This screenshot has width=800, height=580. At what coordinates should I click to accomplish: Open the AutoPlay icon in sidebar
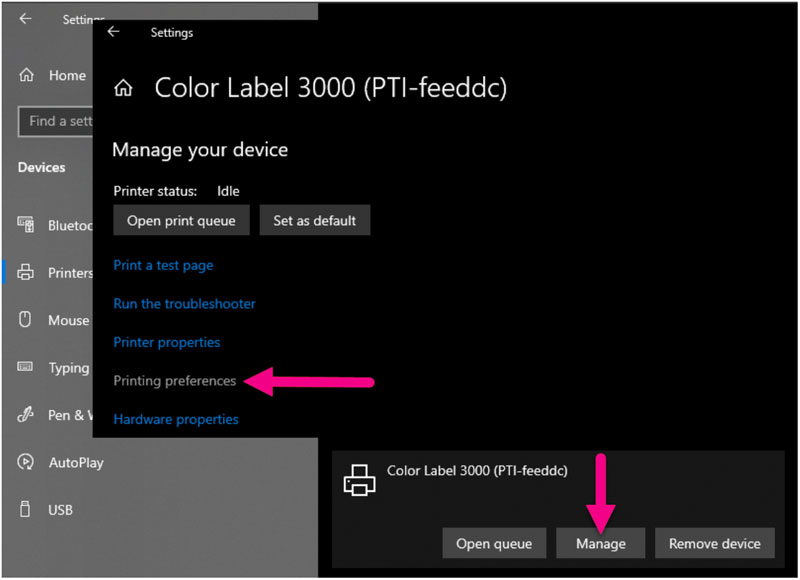coord(26,462)
